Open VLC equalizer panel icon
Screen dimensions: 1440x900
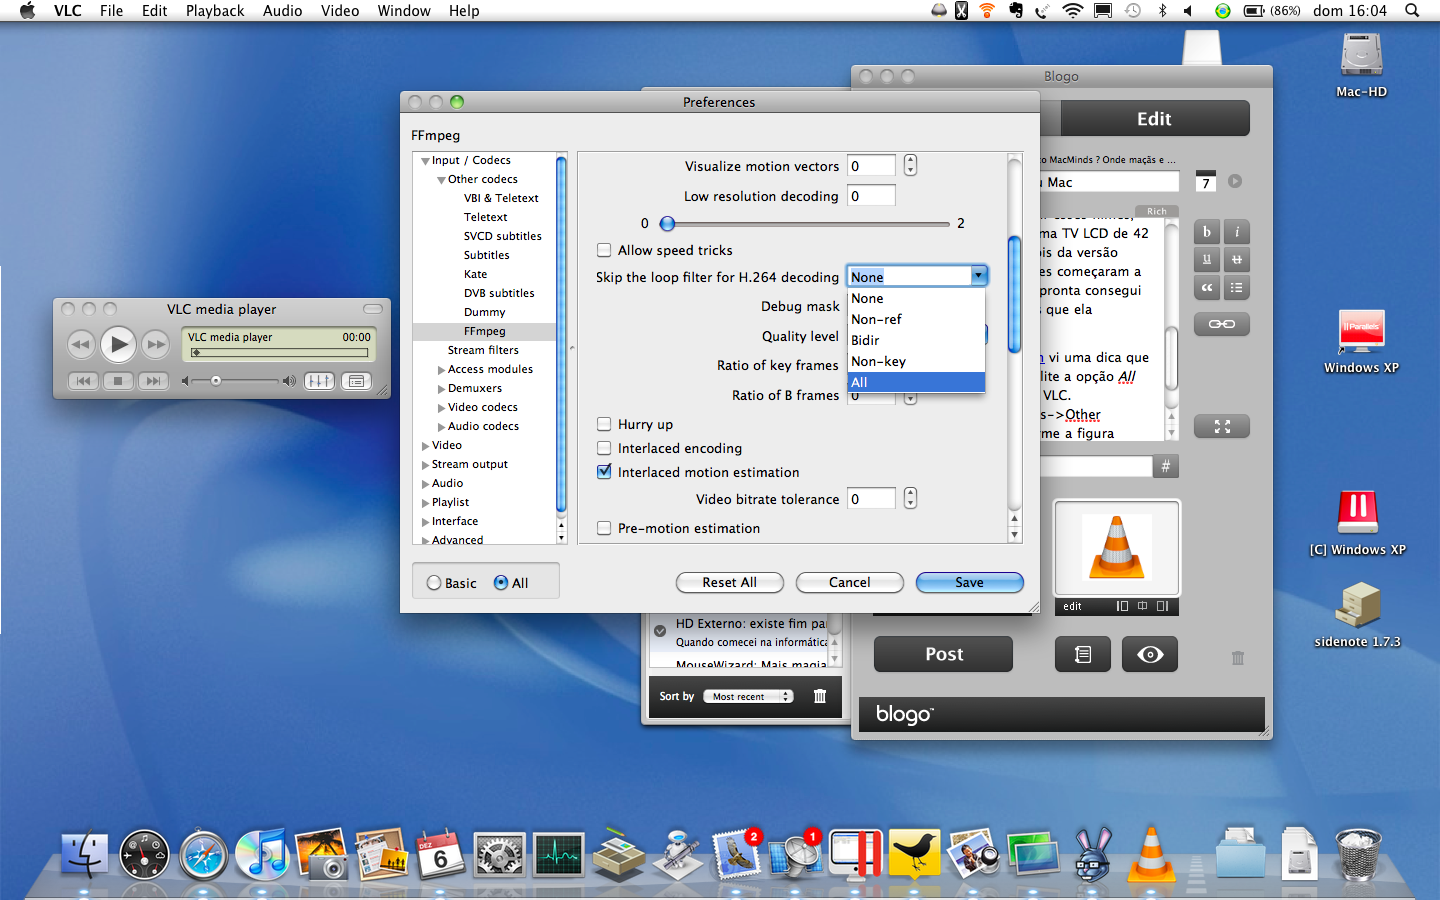click(x=319, y=381)
